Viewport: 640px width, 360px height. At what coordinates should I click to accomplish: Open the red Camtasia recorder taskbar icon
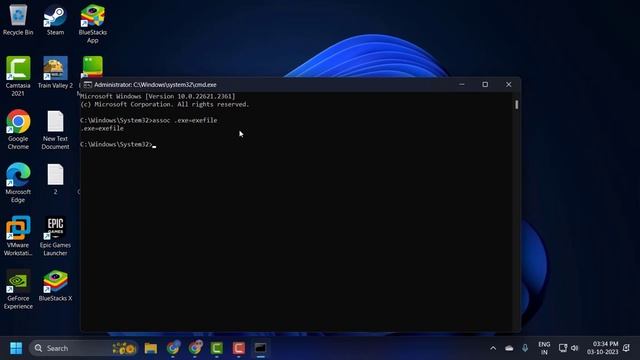click(x=239, y=348)
